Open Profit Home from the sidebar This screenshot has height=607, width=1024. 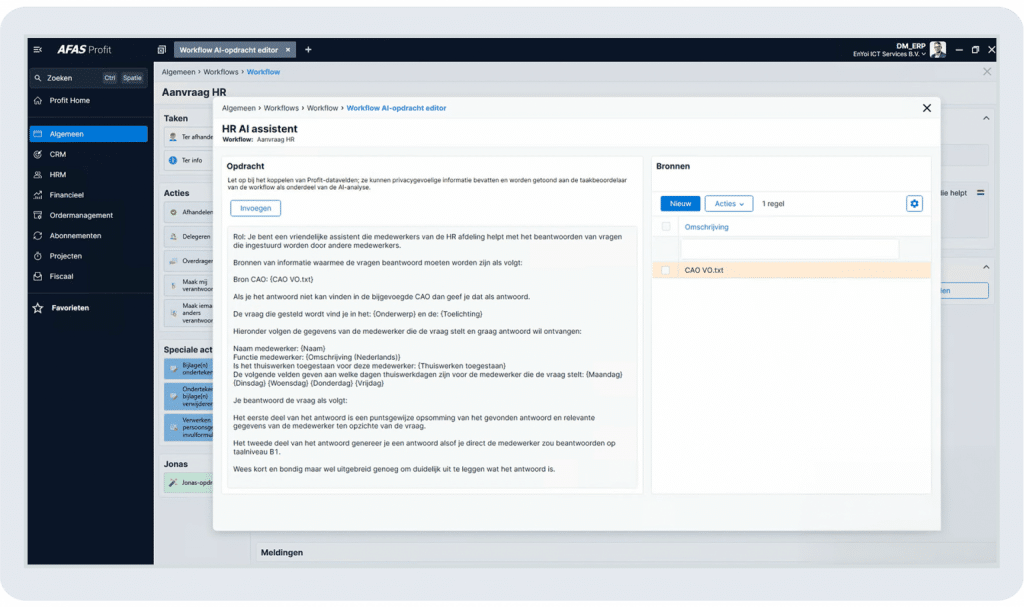point(69,101)
